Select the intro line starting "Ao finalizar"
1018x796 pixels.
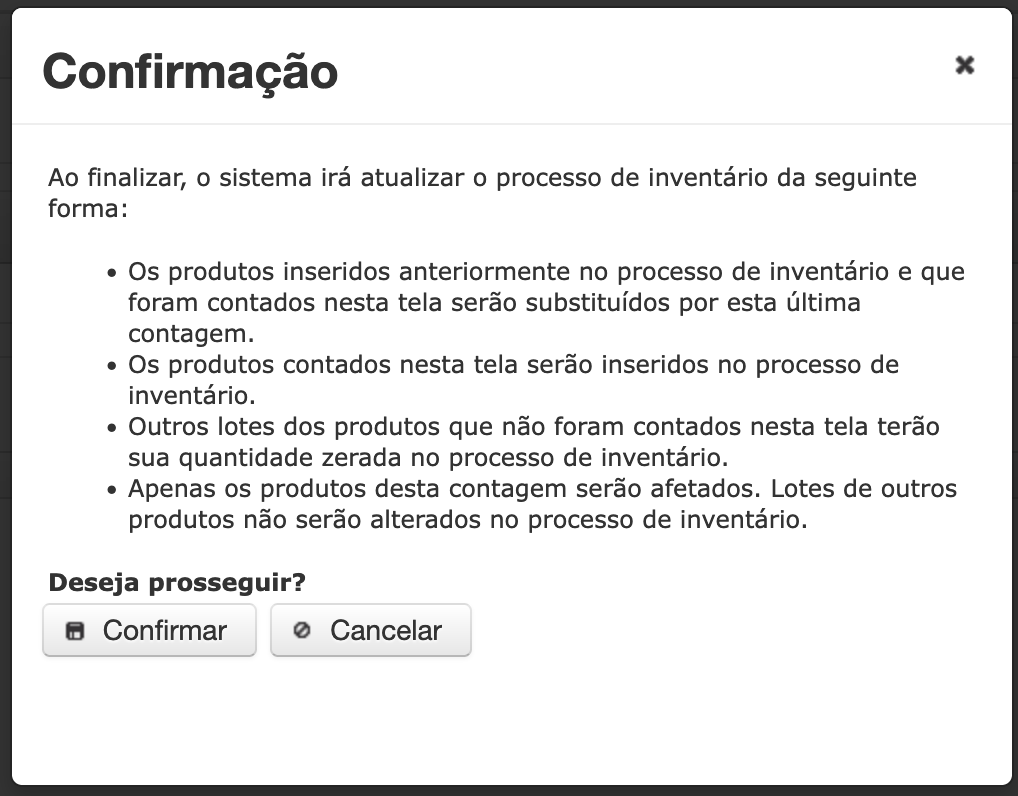(482, 177)
